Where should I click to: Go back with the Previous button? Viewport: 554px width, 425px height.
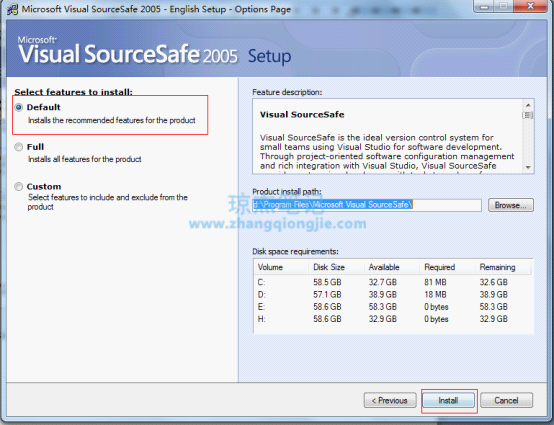click(x=390, y=400)
